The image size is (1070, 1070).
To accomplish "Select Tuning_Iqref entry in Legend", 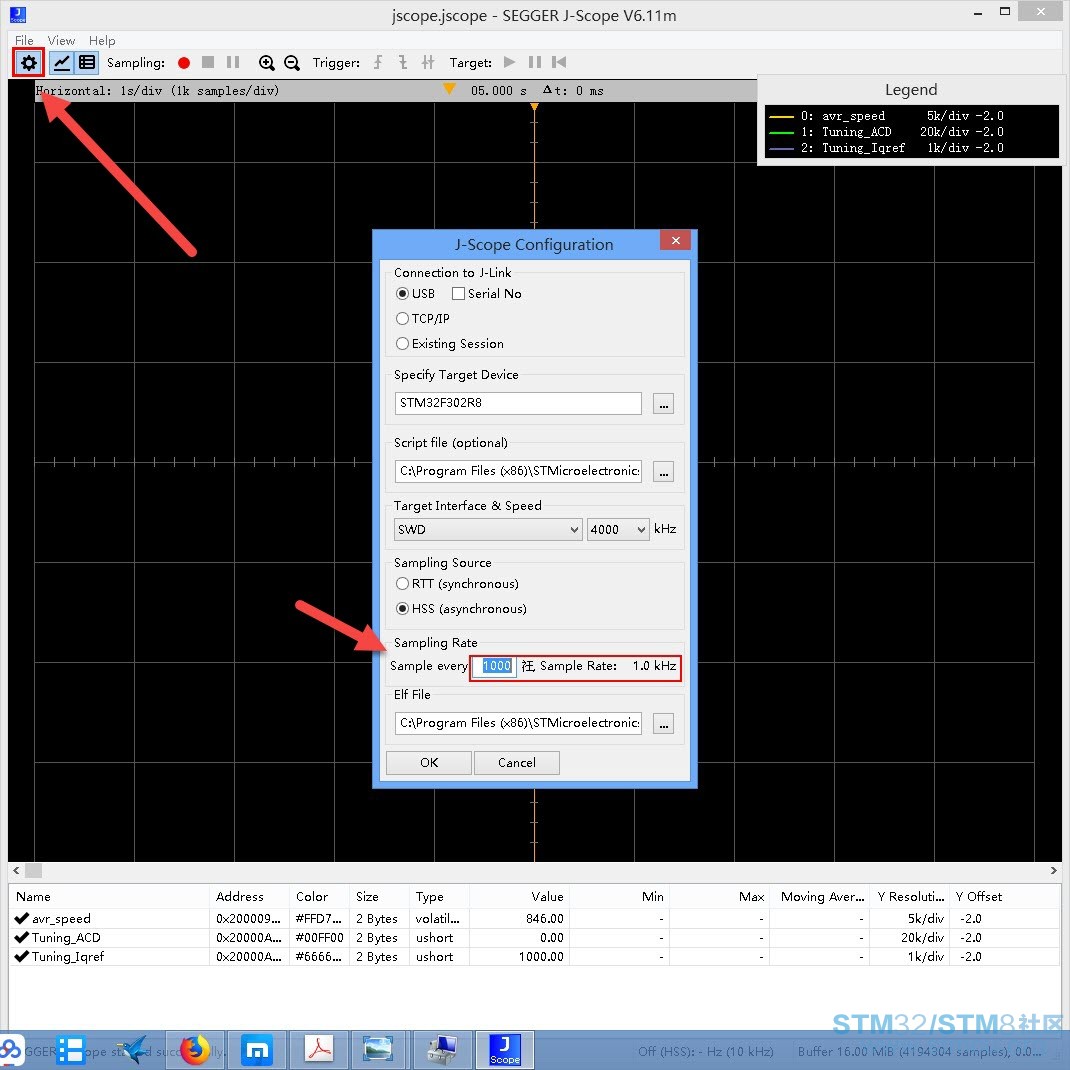I will (886, 148).
